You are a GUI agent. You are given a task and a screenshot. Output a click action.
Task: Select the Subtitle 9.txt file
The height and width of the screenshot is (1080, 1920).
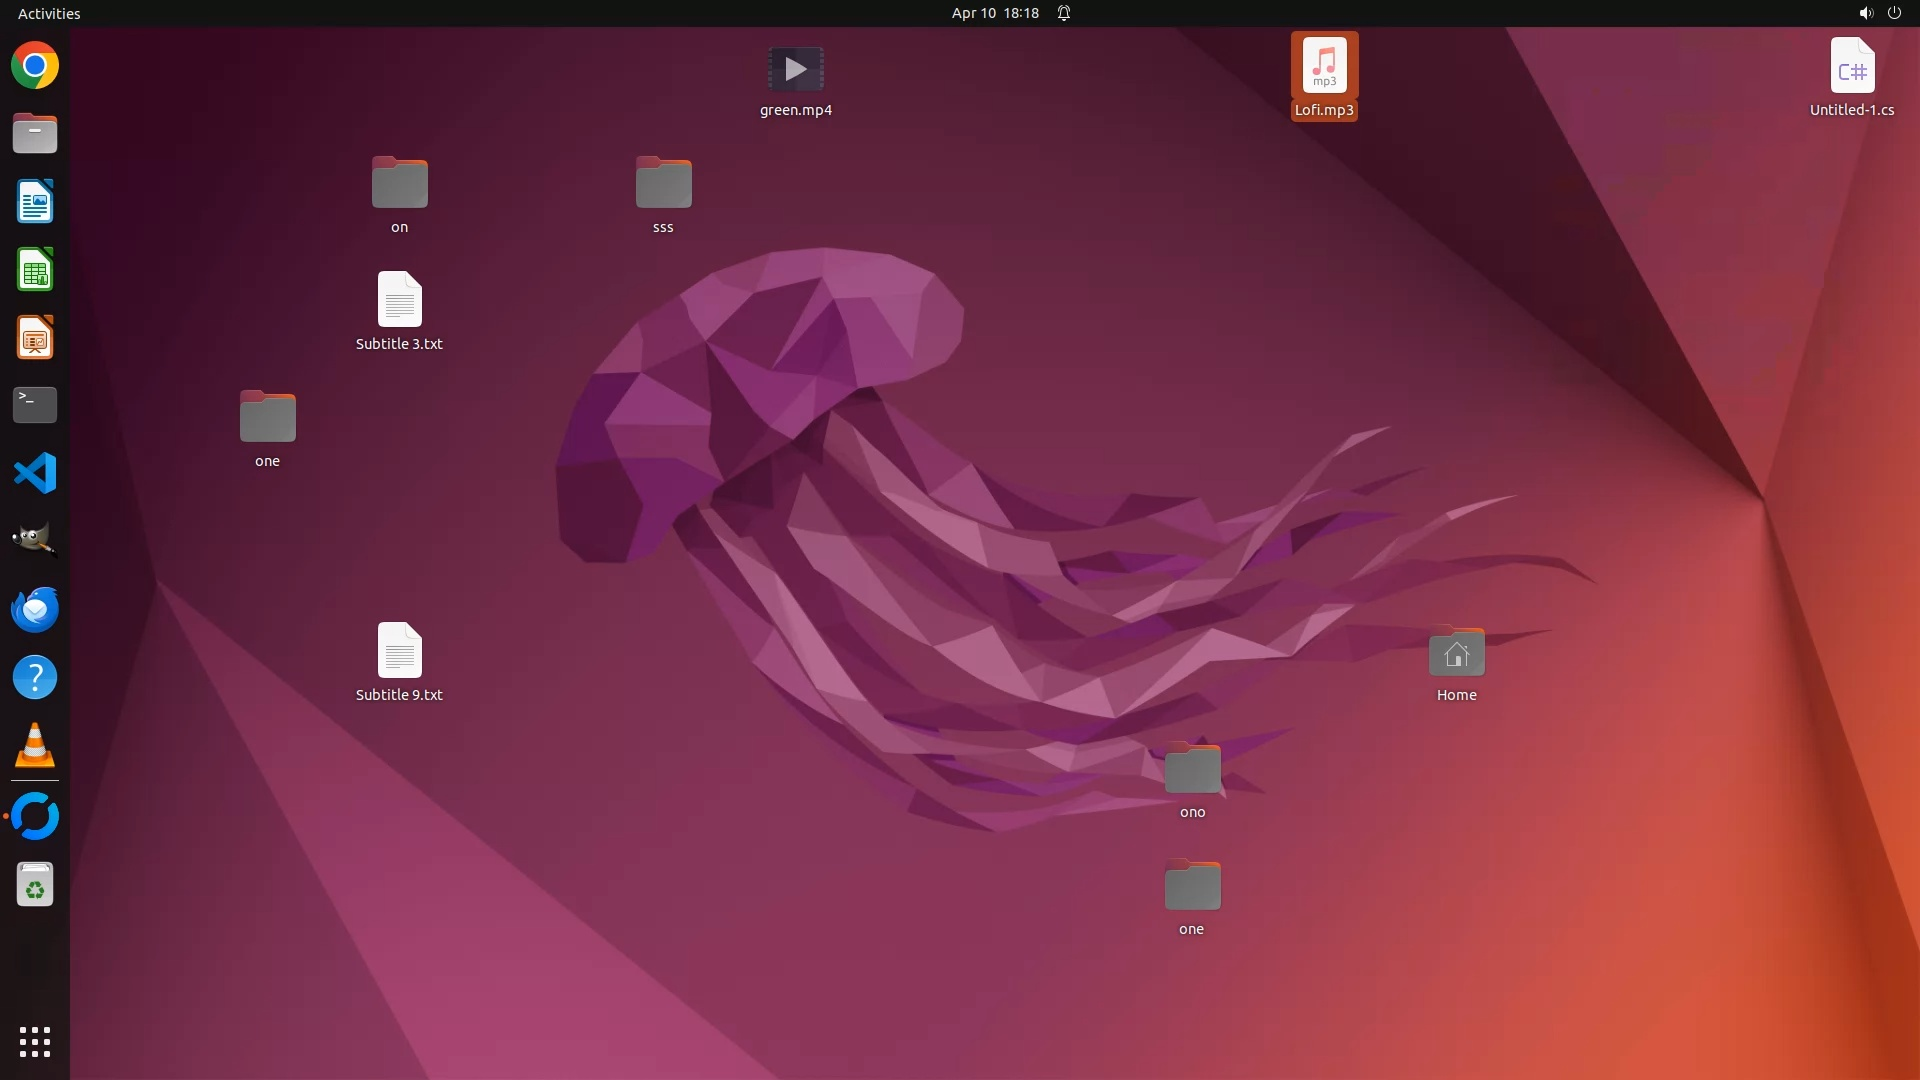click(399, 651)
